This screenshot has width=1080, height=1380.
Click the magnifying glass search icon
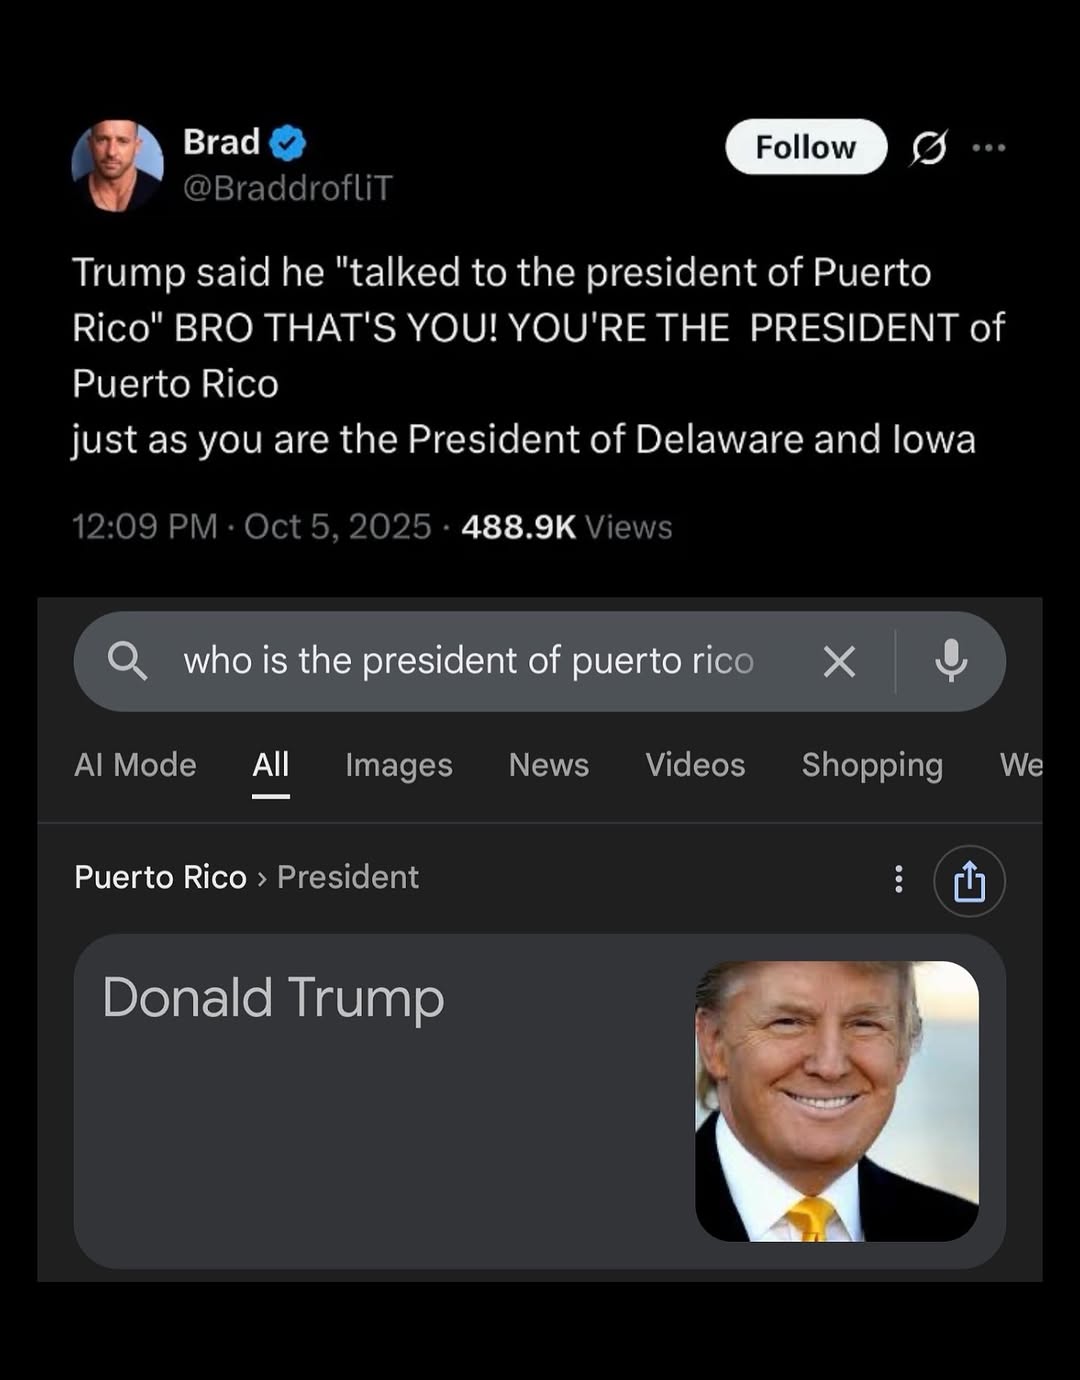tap(127, 661)
